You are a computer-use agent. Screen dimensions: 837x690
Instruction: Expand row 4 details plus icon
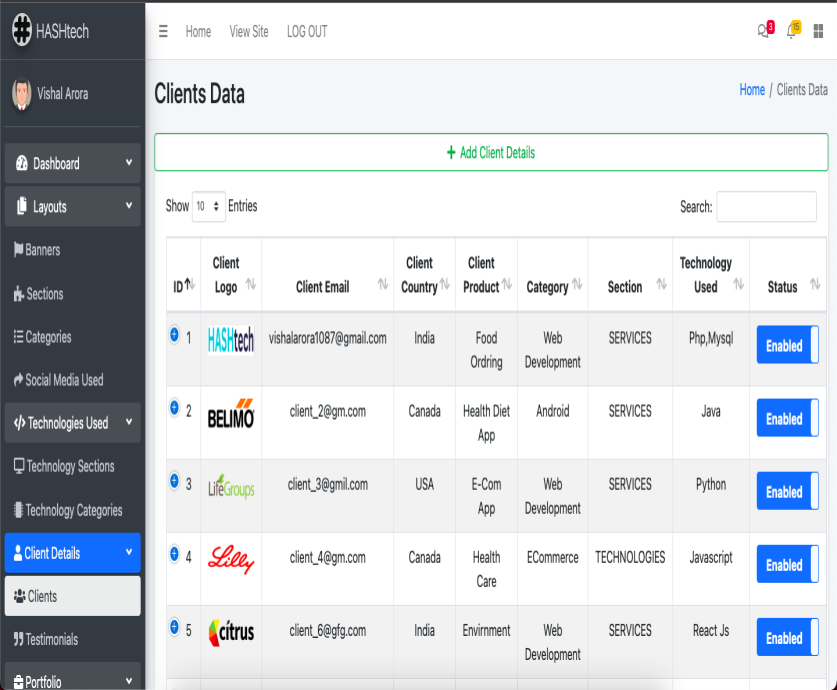coord(174,554)
